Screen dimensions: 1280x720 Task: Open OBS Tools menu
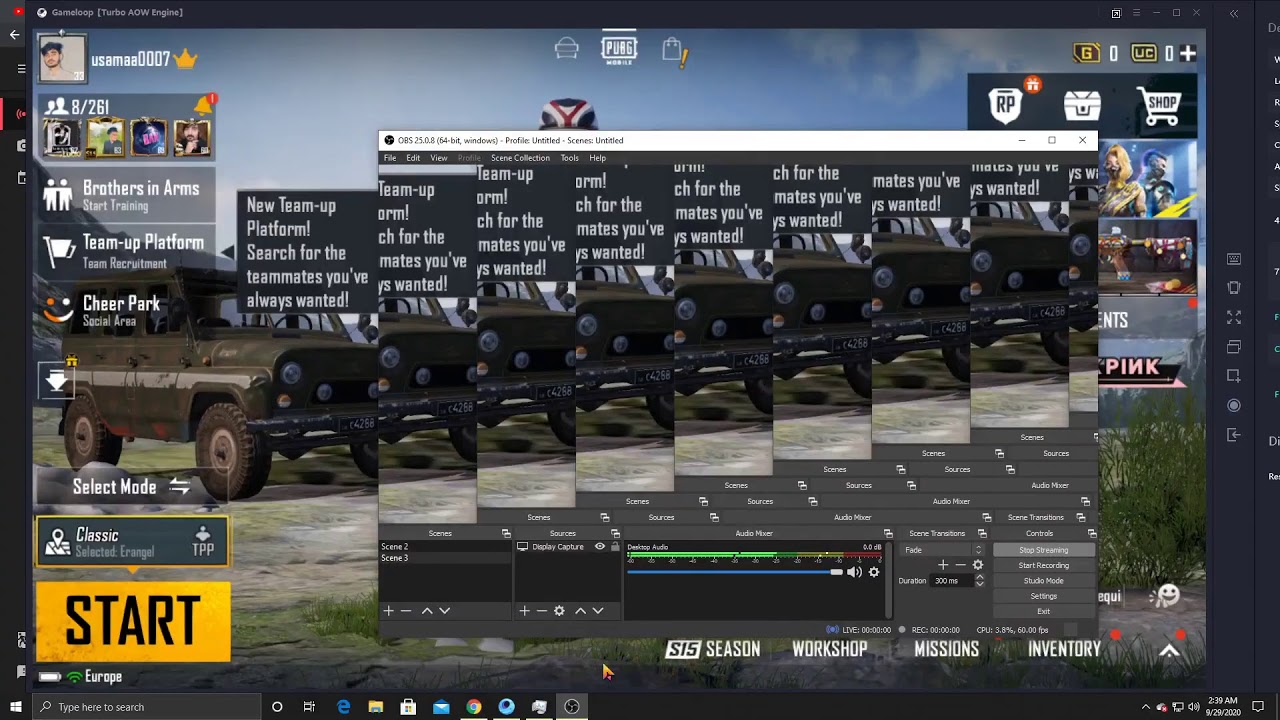tap(569, 158)
